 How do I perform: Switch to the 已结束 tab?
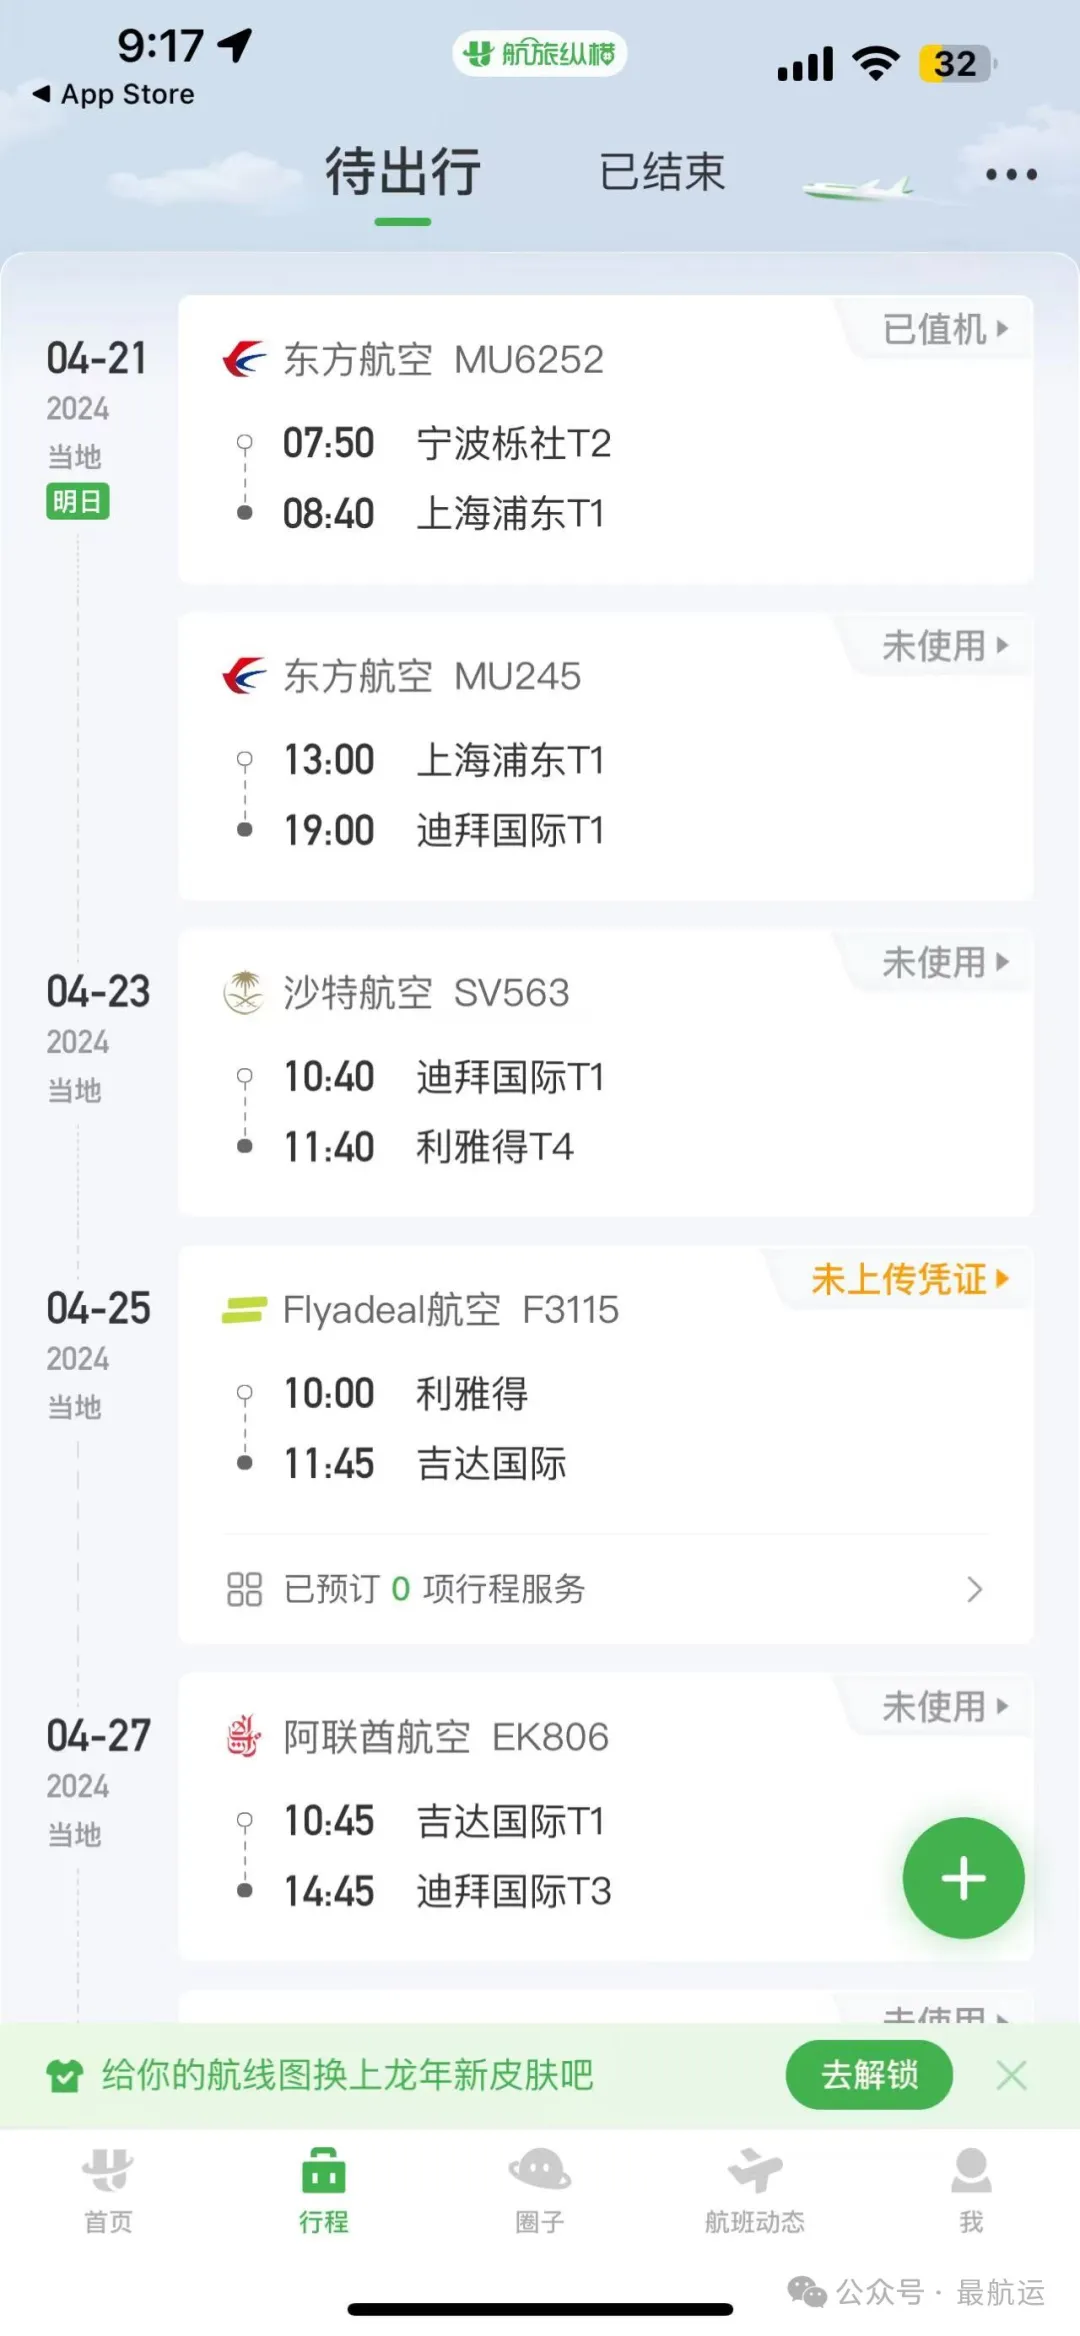[x=662, y=172]
